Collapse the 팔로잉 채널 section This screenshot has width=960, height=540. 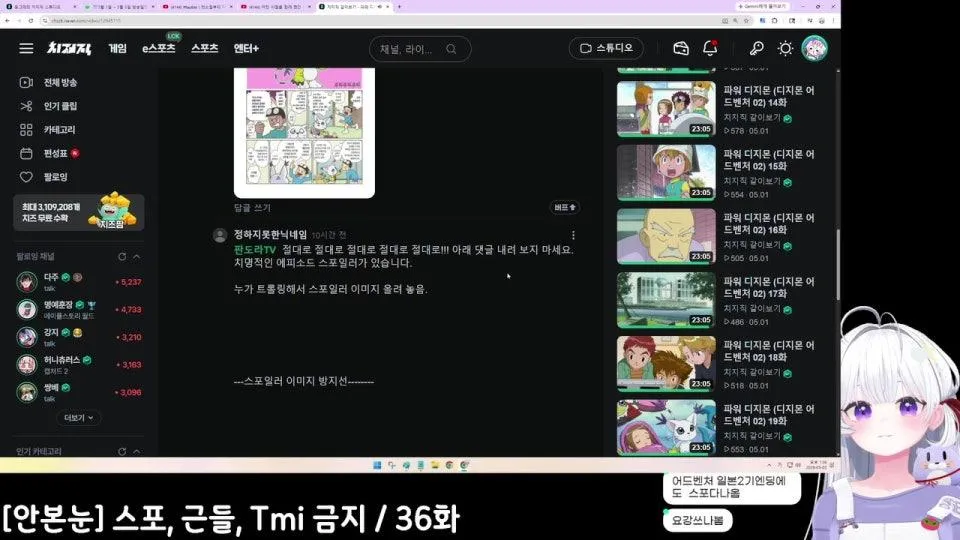pos(137,257)
